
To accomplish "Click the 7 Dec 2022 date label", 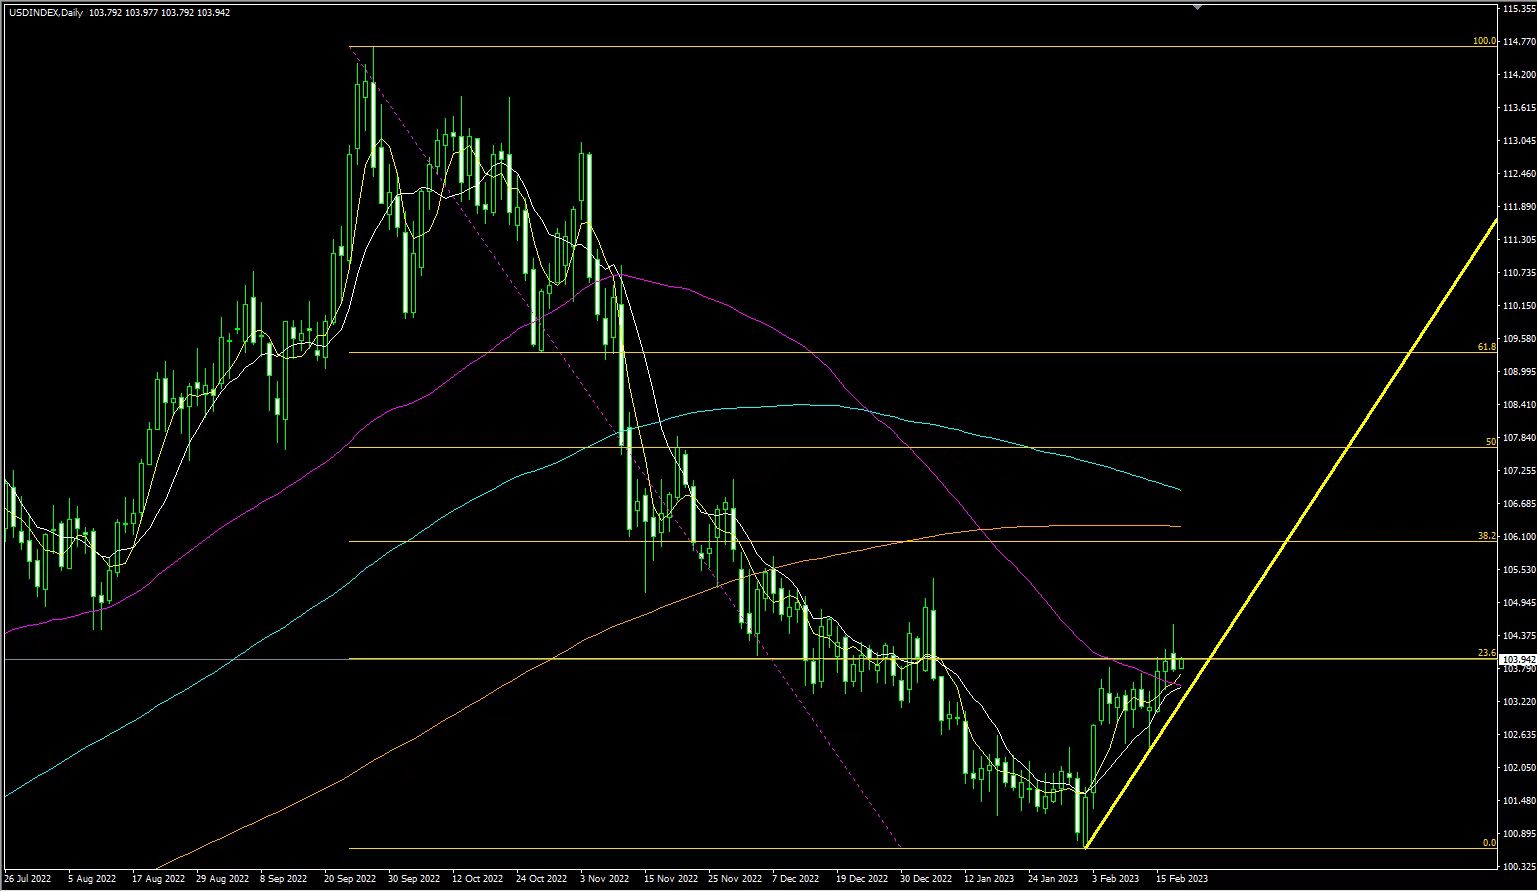I will tap(797, 880).
